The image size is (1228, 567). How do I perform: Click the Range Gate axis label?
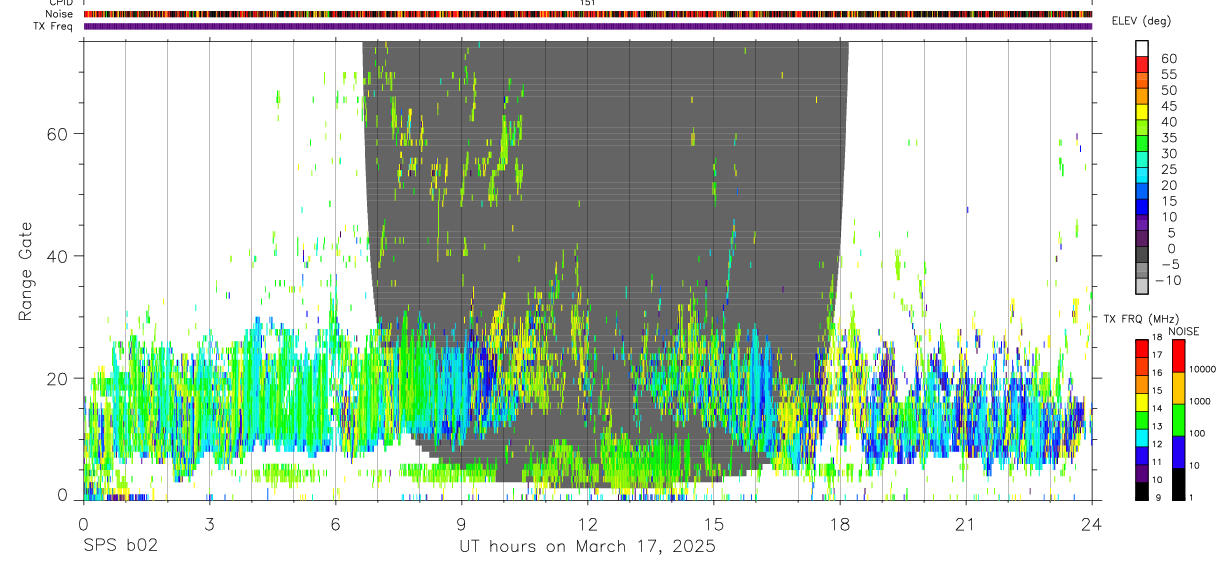pyautogui.click(x=25, y=270)
